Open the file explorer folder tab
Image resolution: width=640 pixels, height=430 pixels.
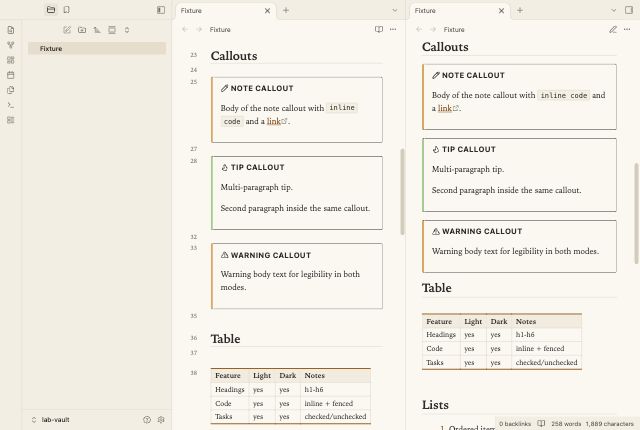click(x=51, y=10)
